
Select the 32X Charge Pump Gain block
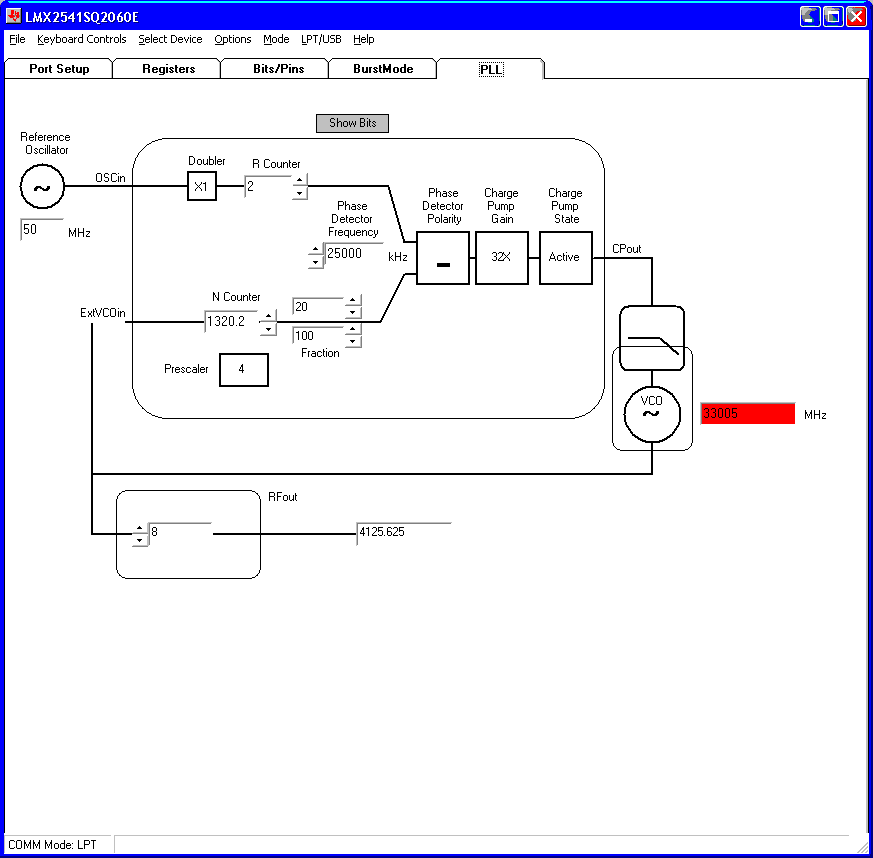pos(501,257)
